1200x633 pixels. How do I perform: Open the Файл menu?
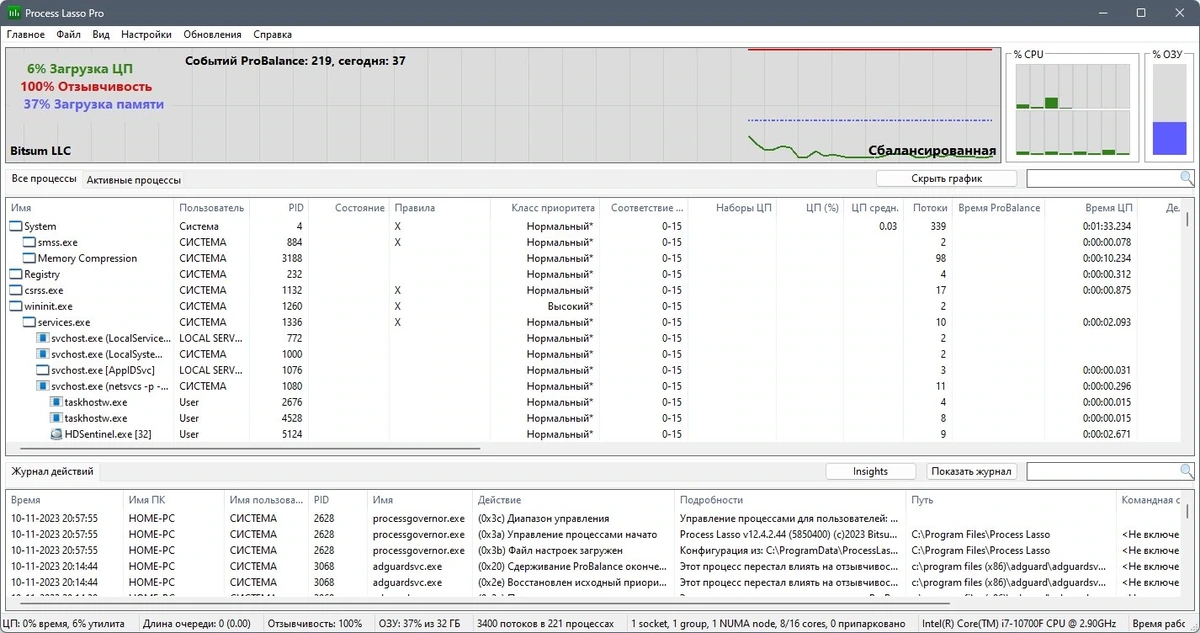click(x=69, y=34)
